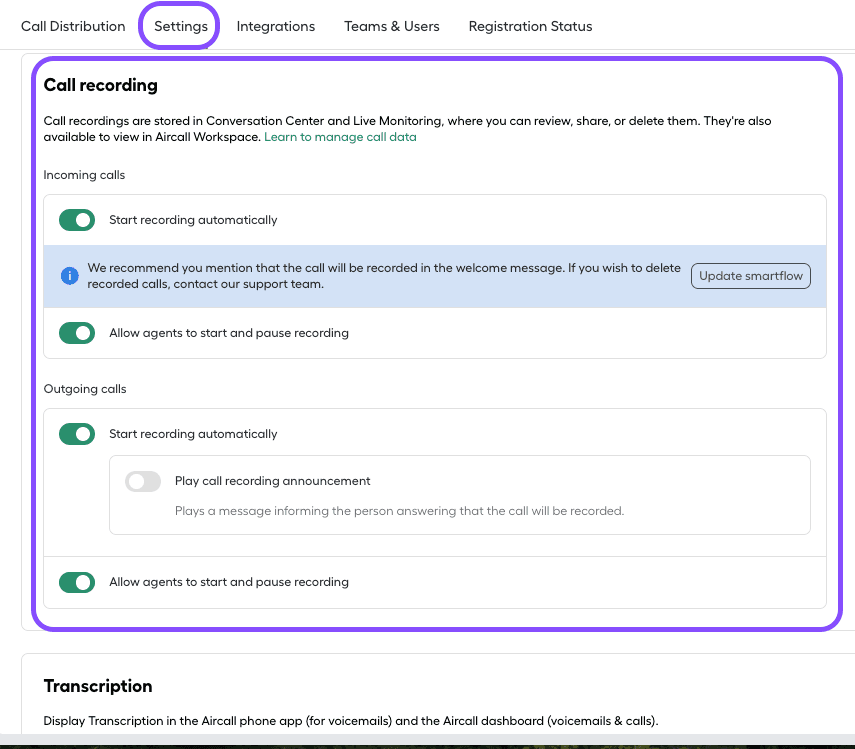Disable automatic recording for outgoing calls
This screenshot has height=749, width=855.
point(77,434)
